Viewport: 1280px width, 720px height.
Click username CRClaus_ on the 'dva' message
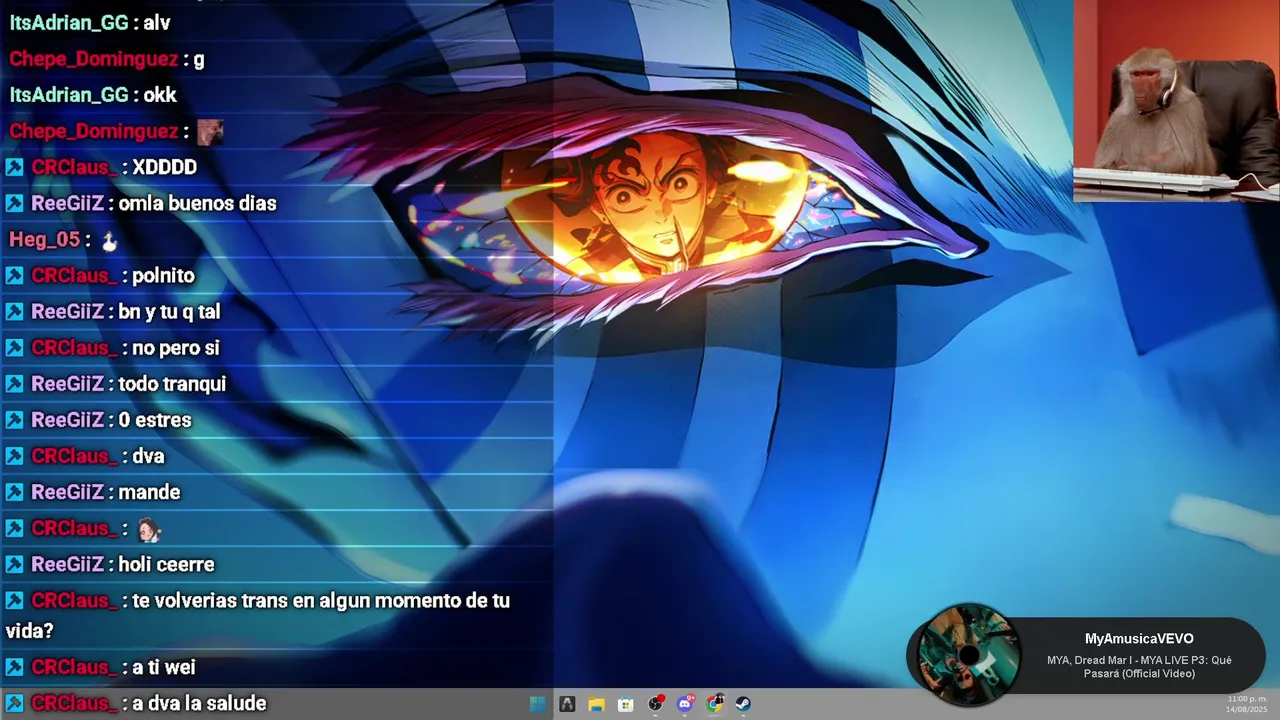pyautogui.click(x=74, y=456)
